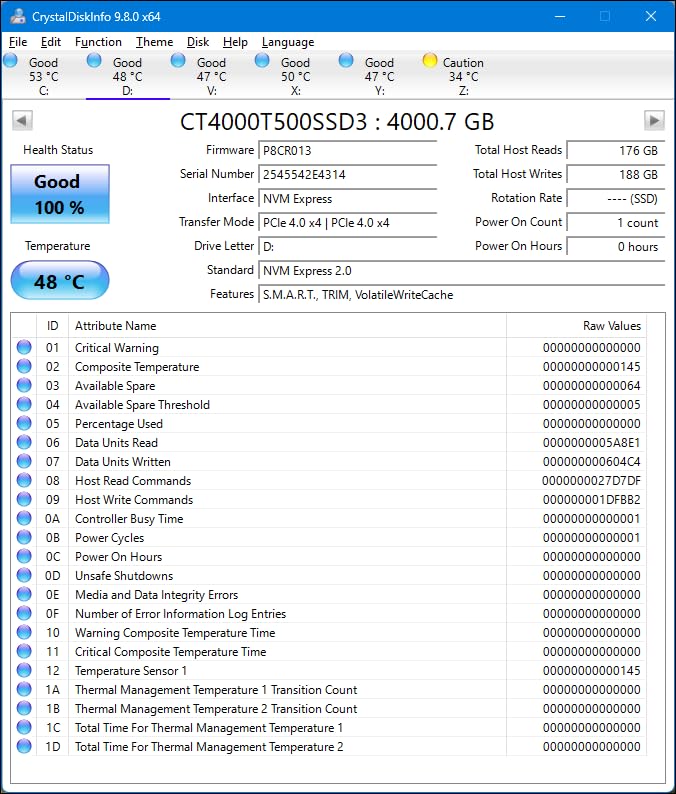Open the Language menu

288,42
